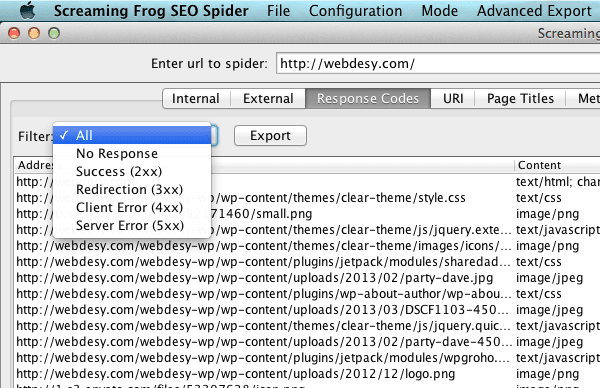Open the Mode menu
This screenshot has width=600, height=388.
click(x=440, y=11)
